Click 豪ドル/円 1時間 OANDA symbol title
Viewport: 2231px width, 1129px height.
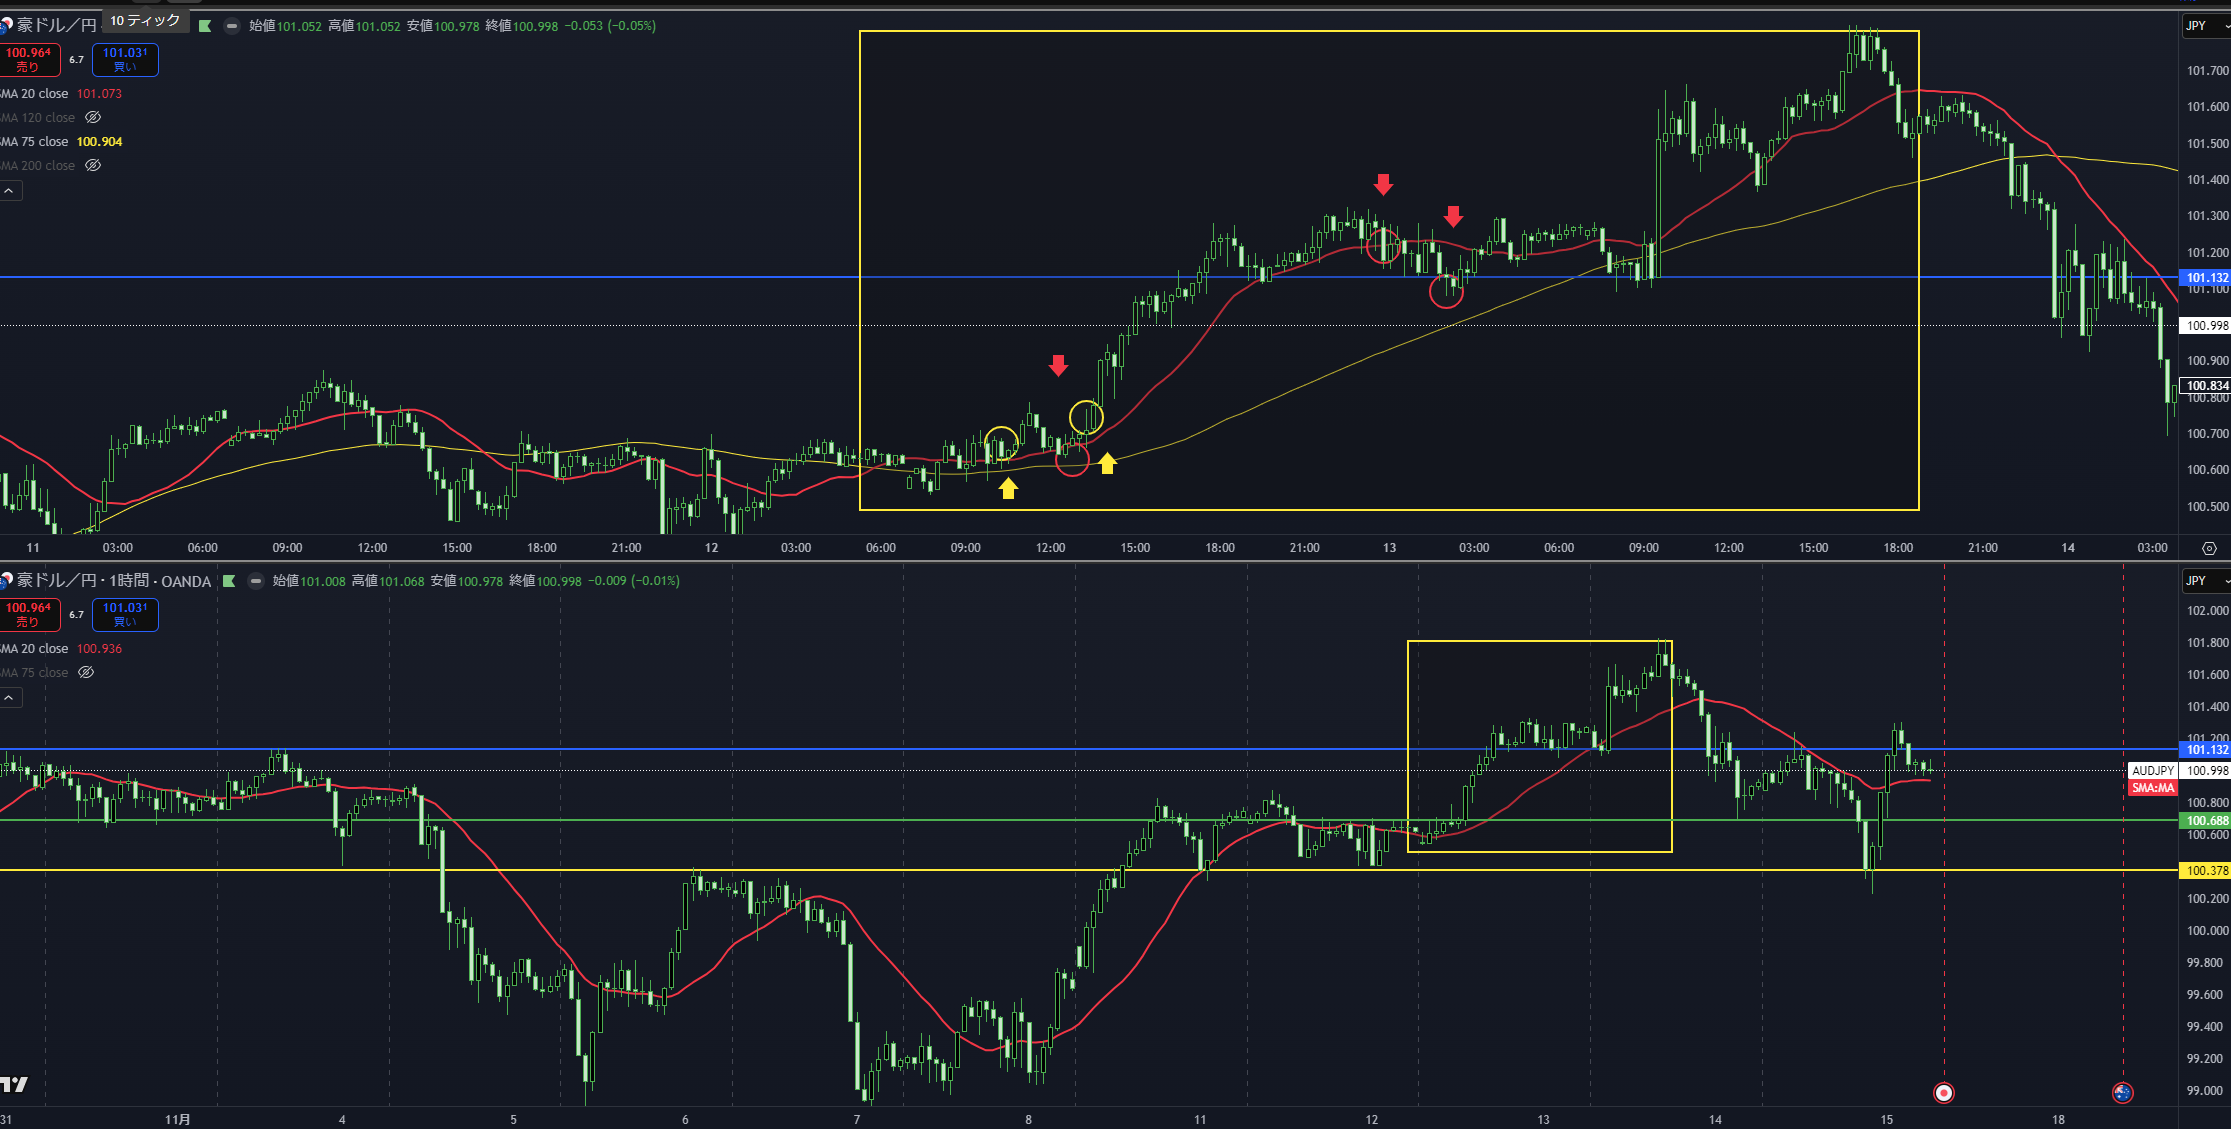[x=112, y=581]
